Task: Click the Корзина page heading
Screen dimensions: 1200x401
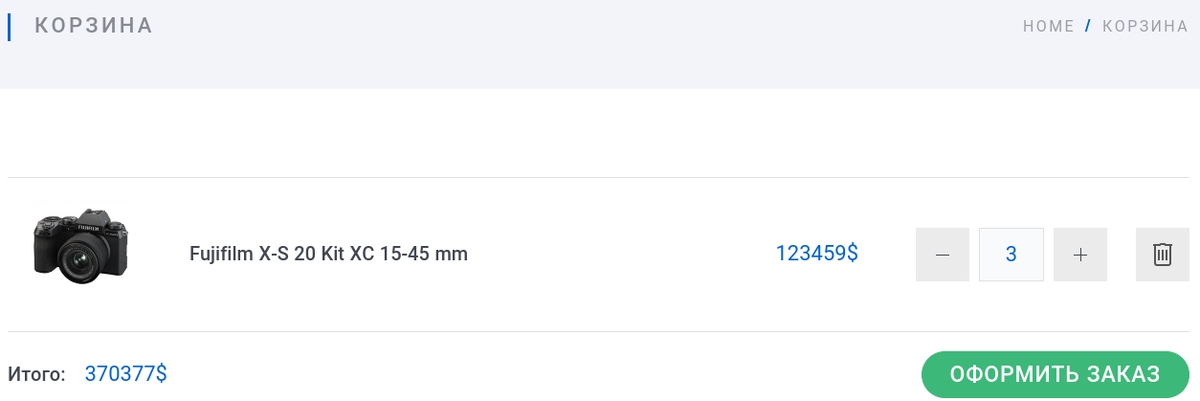Action: (94, 26)
